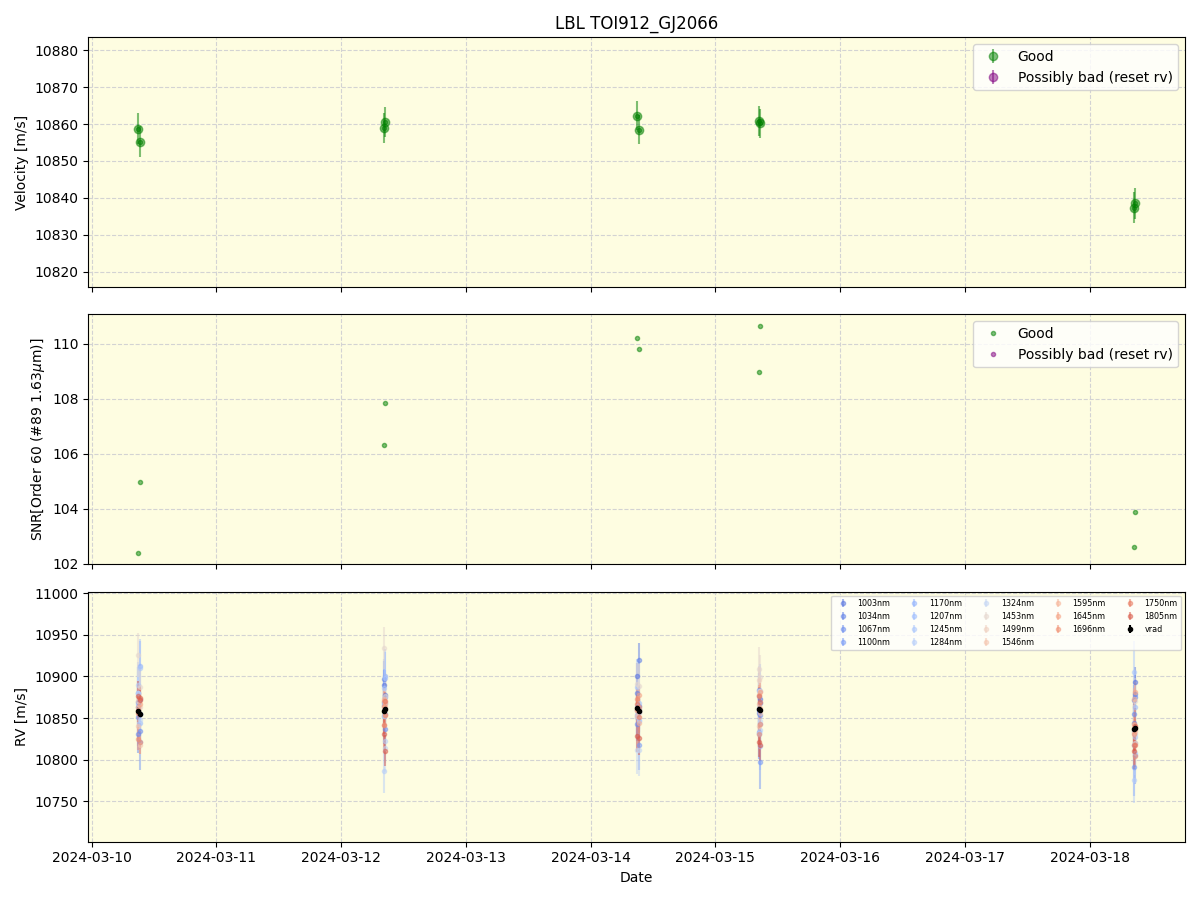Viewport: 1200px width, 900px height.
Task: Click the 'vrad' legend entry
Action: [x=1145, y=629]
